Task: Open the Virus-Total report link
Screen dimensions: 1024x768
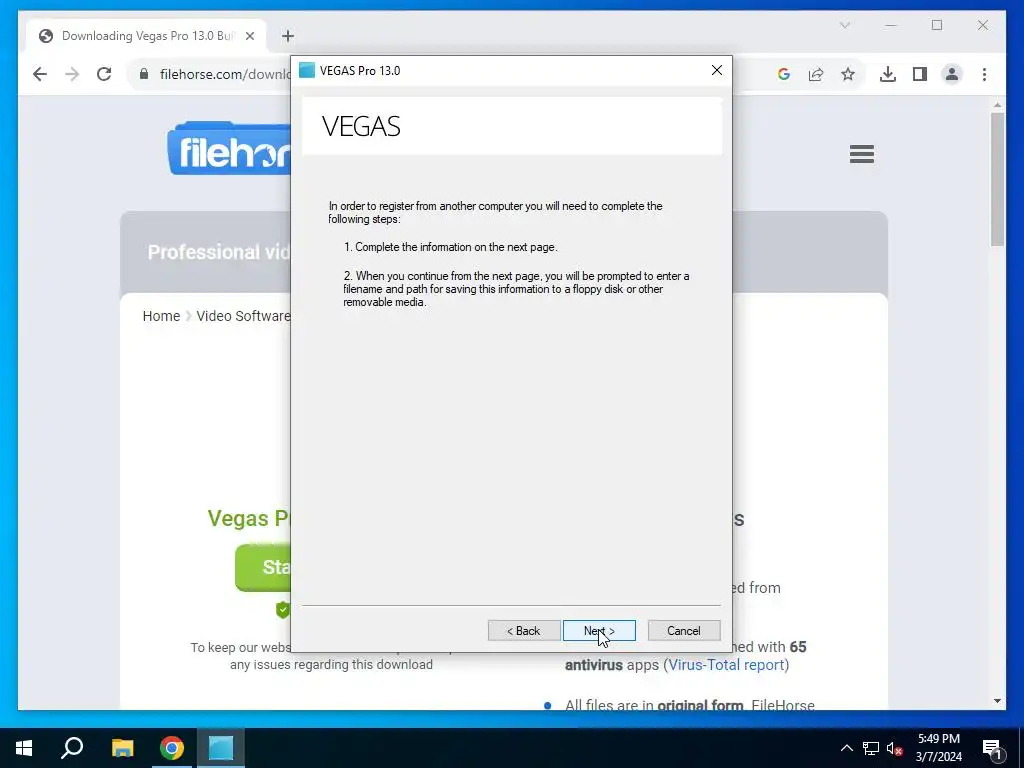Action: pos(726,665)
